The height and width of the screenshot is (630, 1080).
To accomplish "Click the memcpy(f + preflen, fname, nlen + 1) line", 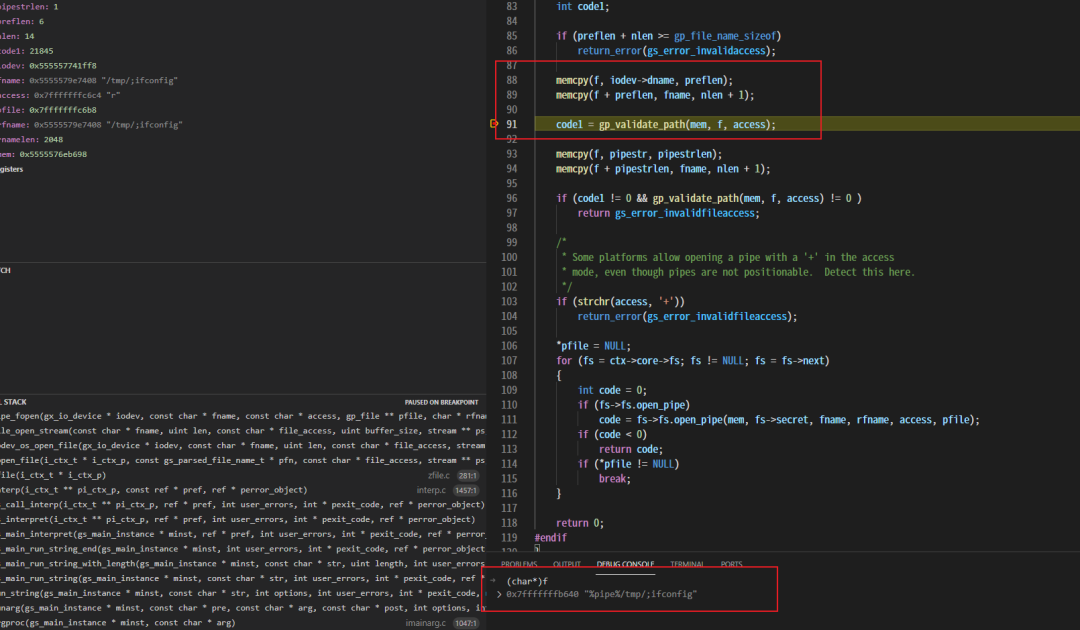I will point(655,95).
